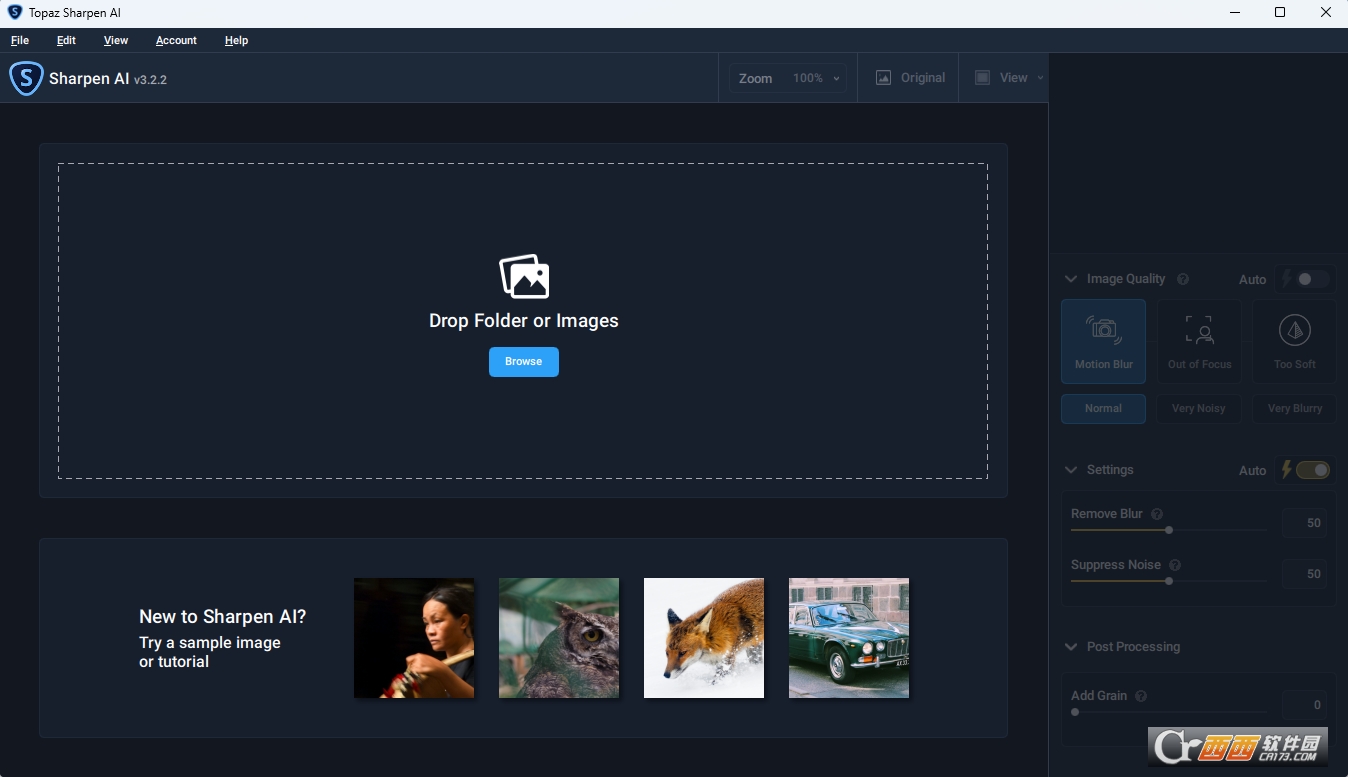Image resolution: width=1348 pixels, height=777 pixels.
Task: Open the Edit menu
Action: [66, 41]
